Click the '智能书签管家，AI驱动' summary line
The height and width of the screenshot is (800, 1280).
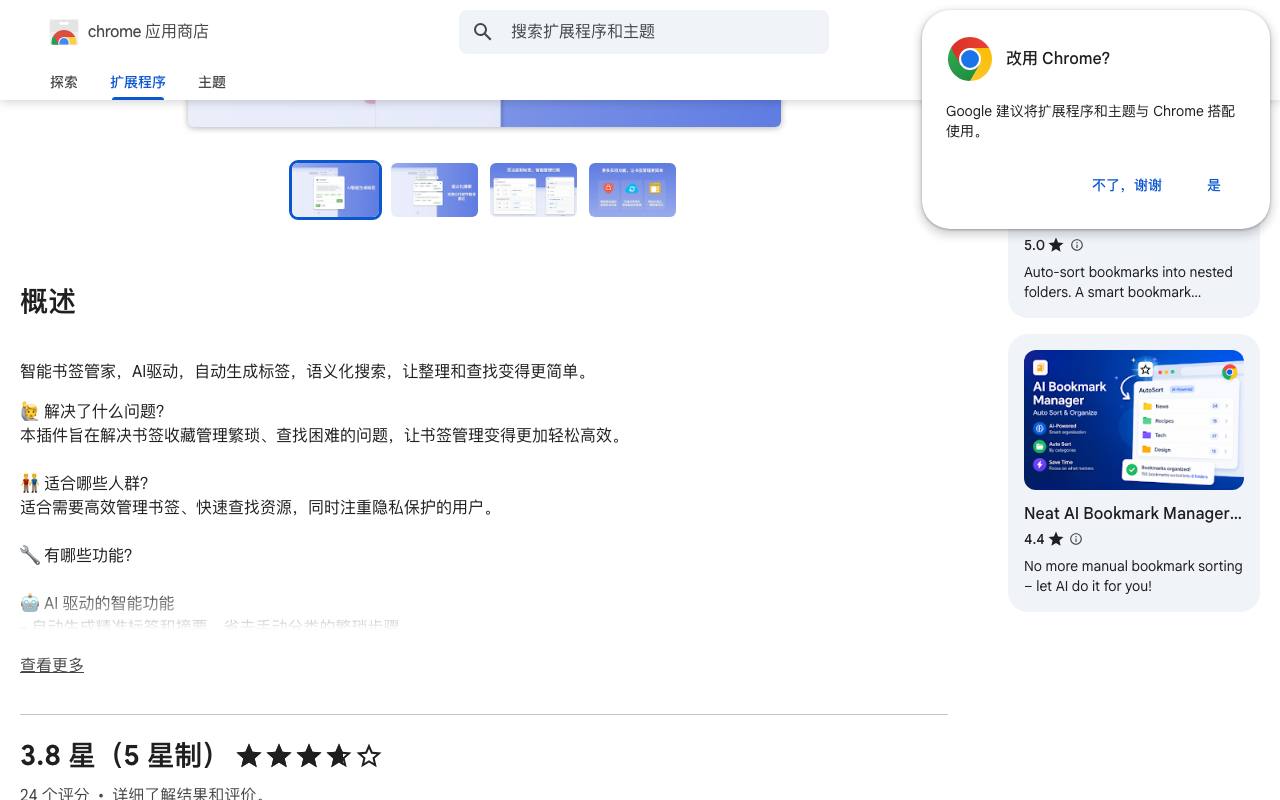[307, 371]
